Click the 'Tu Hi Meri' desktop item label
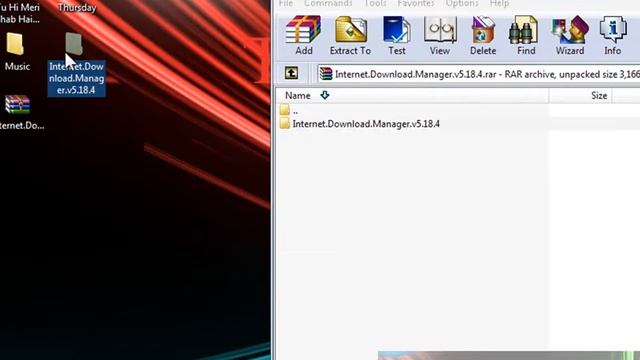The width and height of the screenshot is (640, 360). click(x=20, y=13)
